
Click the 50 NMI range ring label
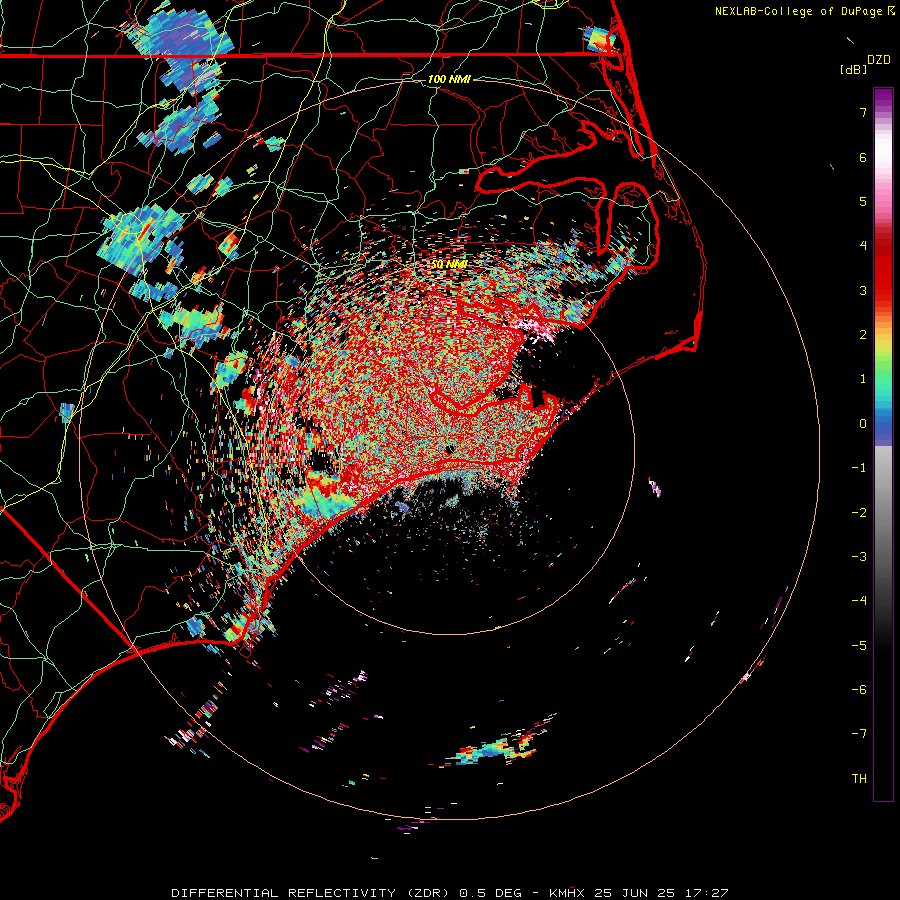[x=449, y=264]
